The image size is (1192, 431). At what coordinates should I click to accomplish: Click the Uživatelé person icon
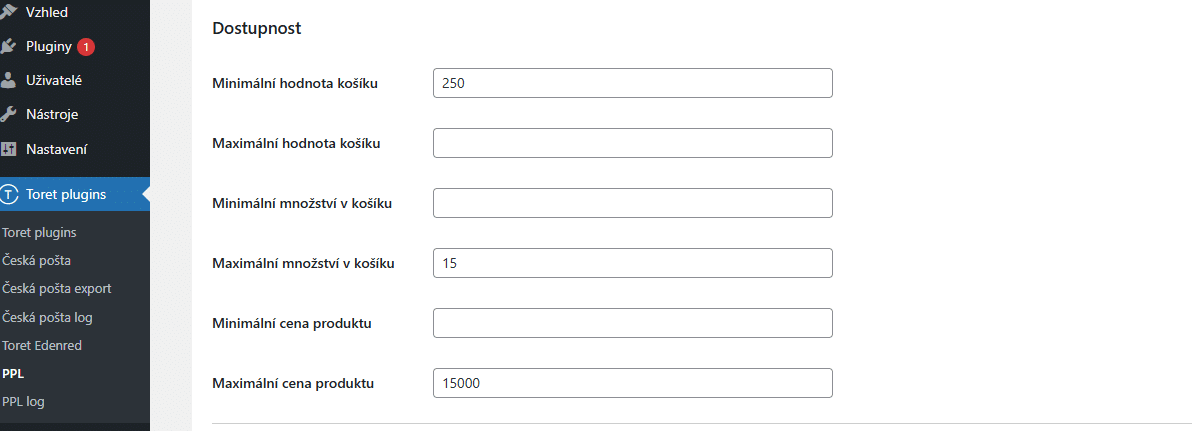[10, 80]
